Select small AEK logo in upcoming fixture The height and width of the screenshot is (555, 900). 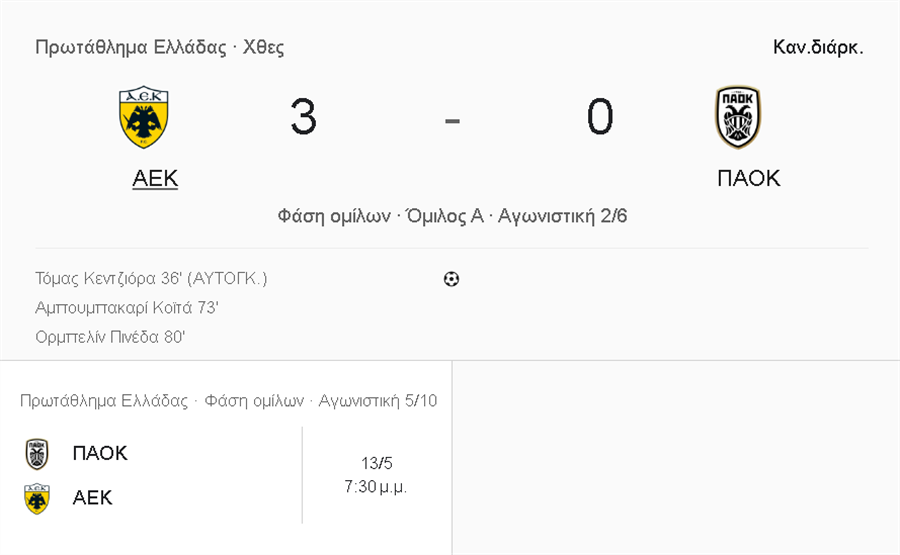37,498
